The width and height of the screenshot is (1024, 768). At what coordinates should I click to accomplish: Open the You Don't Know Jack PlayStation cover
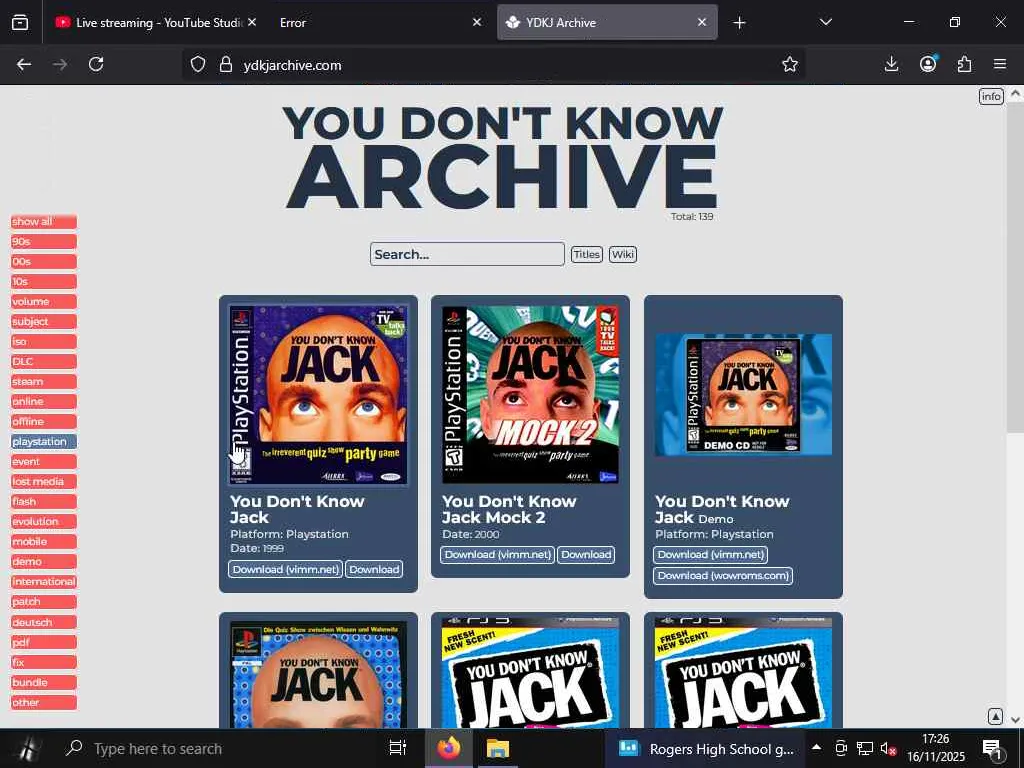[x=318, y=395]
